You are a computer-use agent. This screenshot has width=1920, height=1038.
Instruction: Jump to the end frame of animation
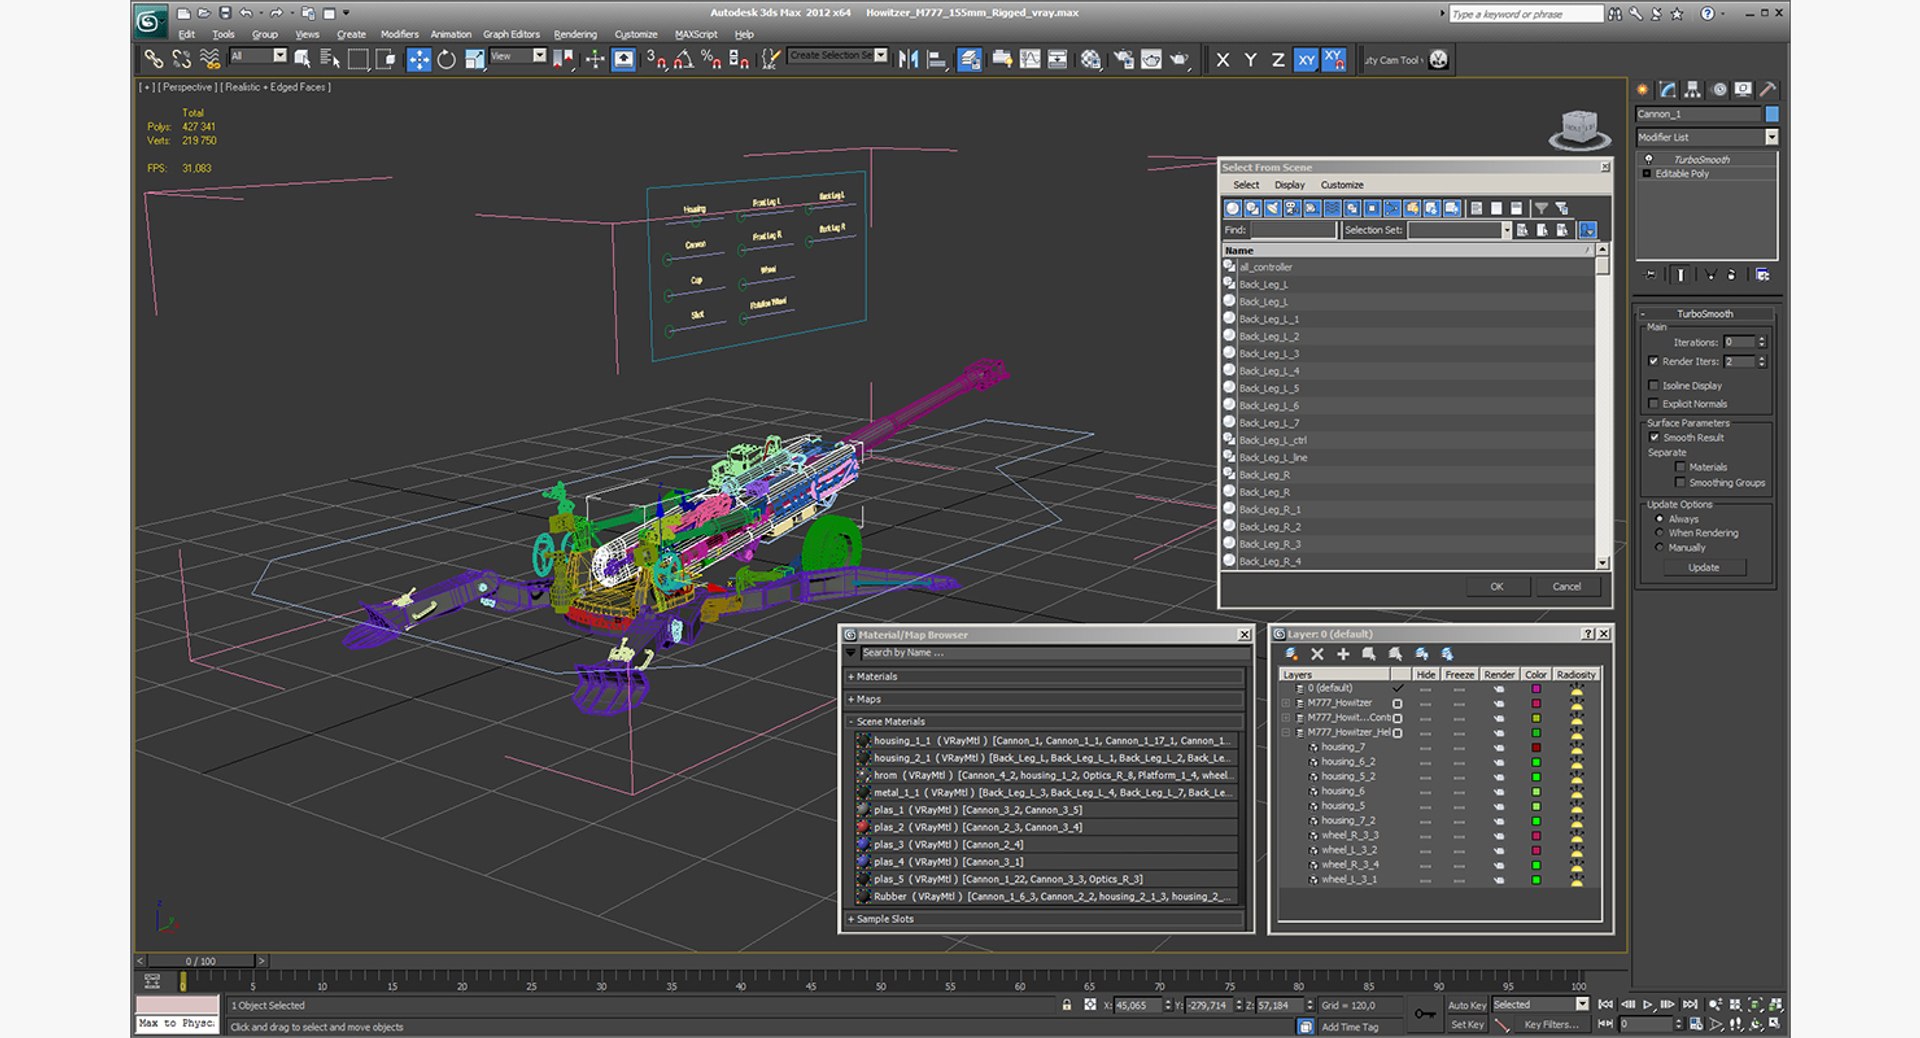coord(1690,1004)
